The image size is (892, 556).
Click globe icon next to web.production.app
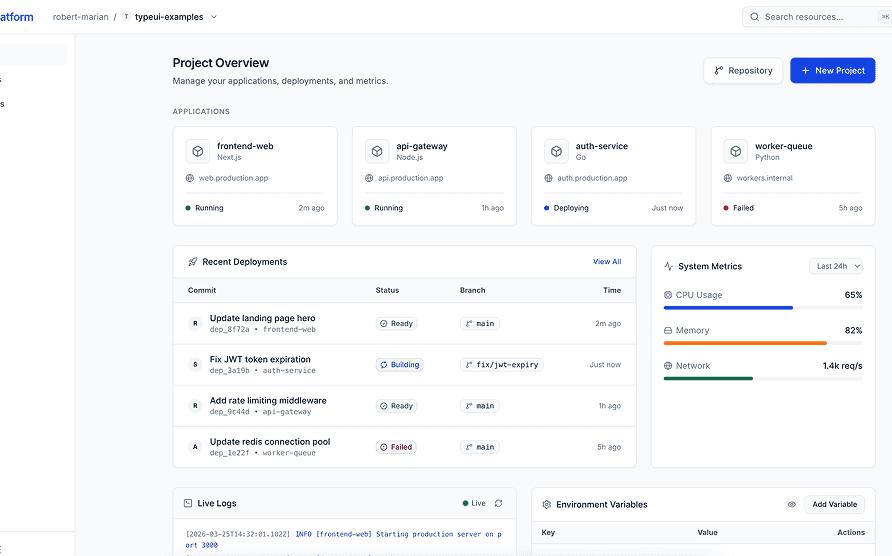pyautogui.click(x=190, y=178)
